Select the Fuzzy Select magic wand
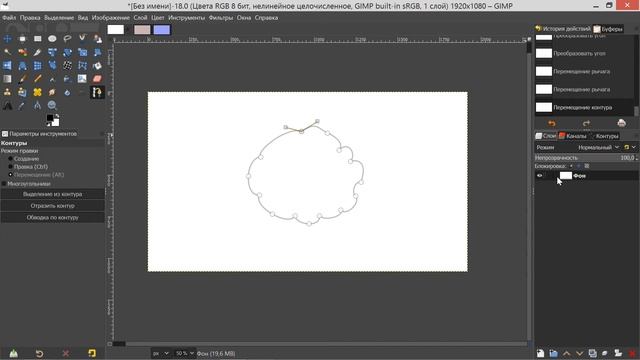The width and height of the screenshot is (640, 360). click(7, 52)
